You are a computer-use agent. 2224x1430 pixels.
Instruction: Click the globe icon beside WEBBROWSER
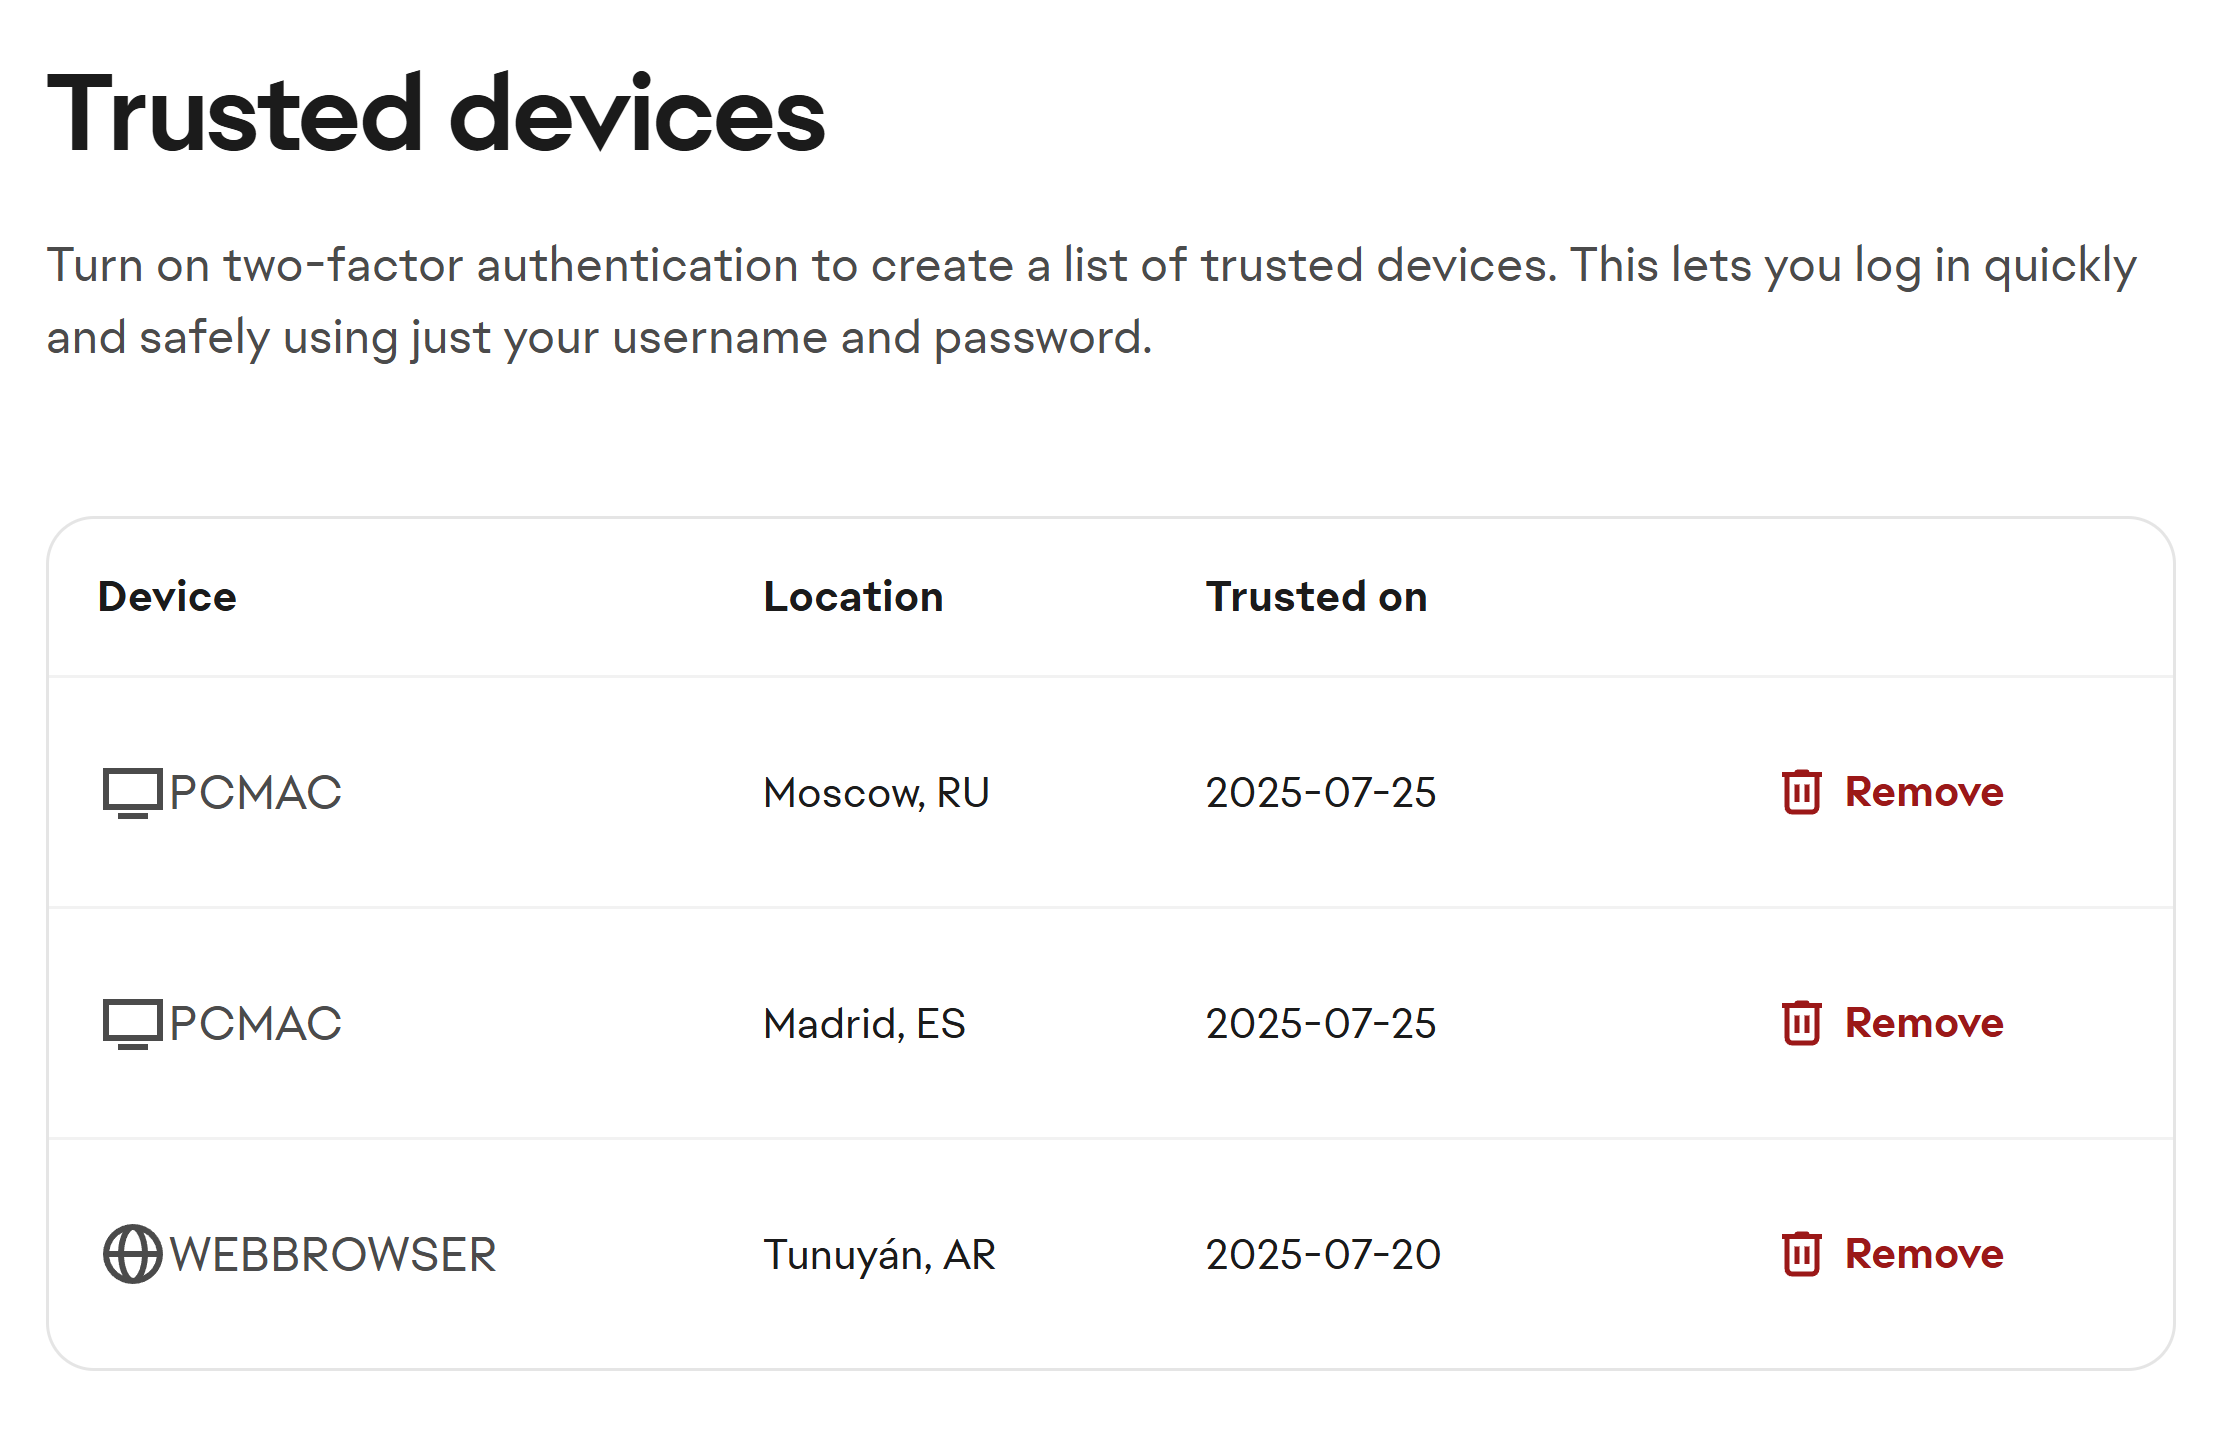[132, 1254]
